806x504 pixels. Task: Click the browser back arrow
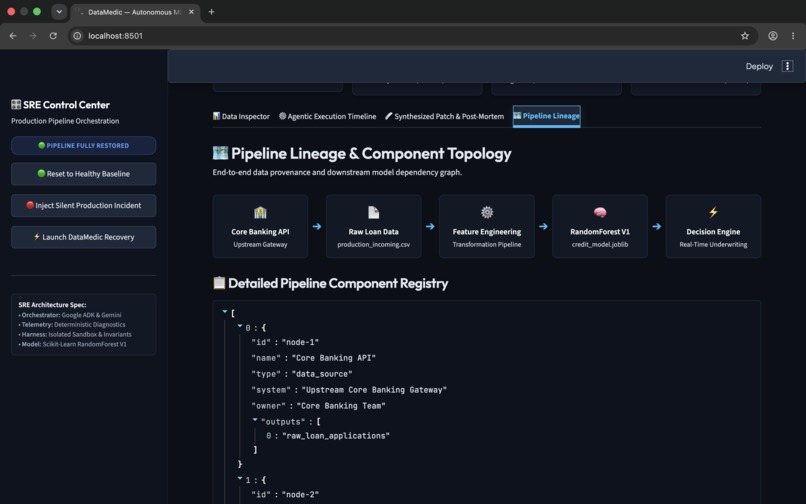[x=13, y=36]
